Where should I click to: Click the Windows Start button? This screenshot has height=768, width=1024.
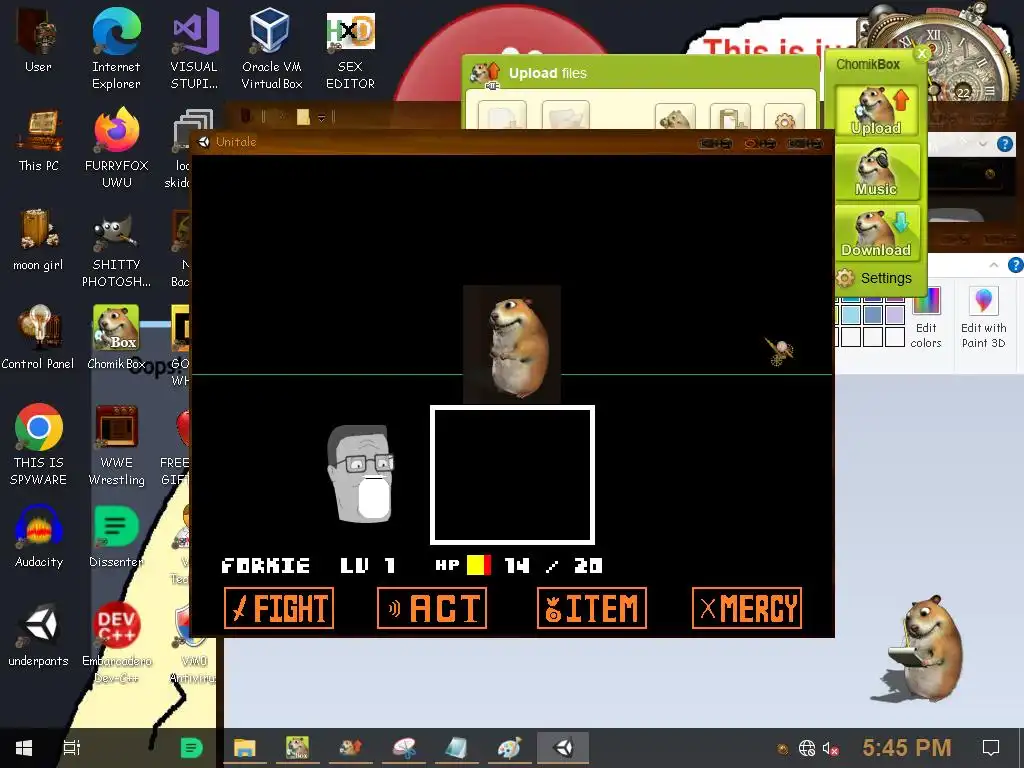tap(24, 748)
